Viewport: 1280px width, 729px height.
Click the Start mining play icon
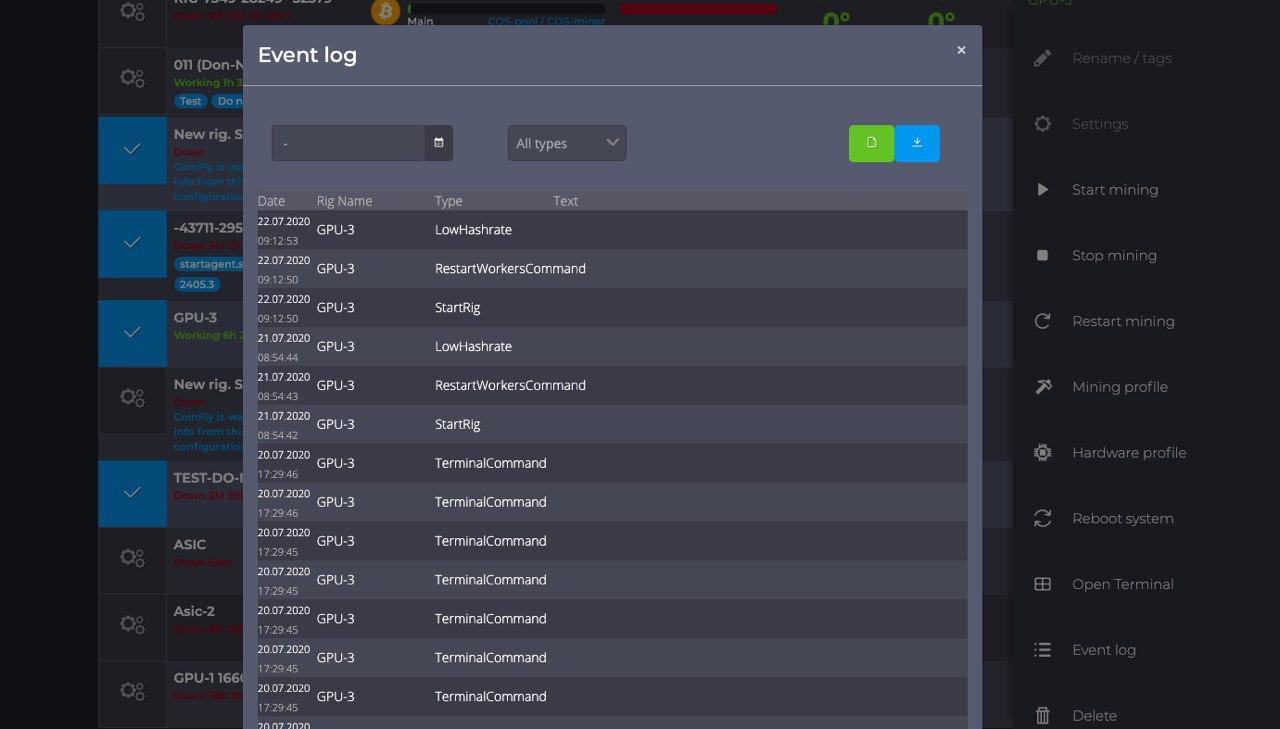click(1043, 190)
